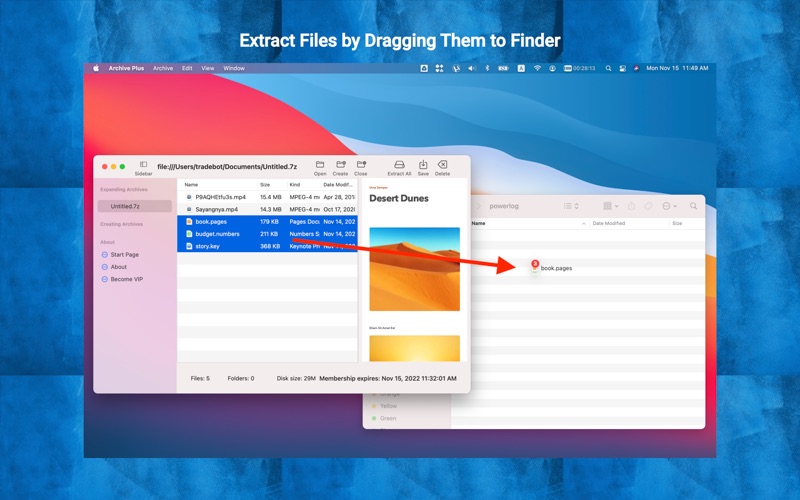Open the list view selector in Finder
Viewport: 800px width, 500px height.
(x=571, y=206)
